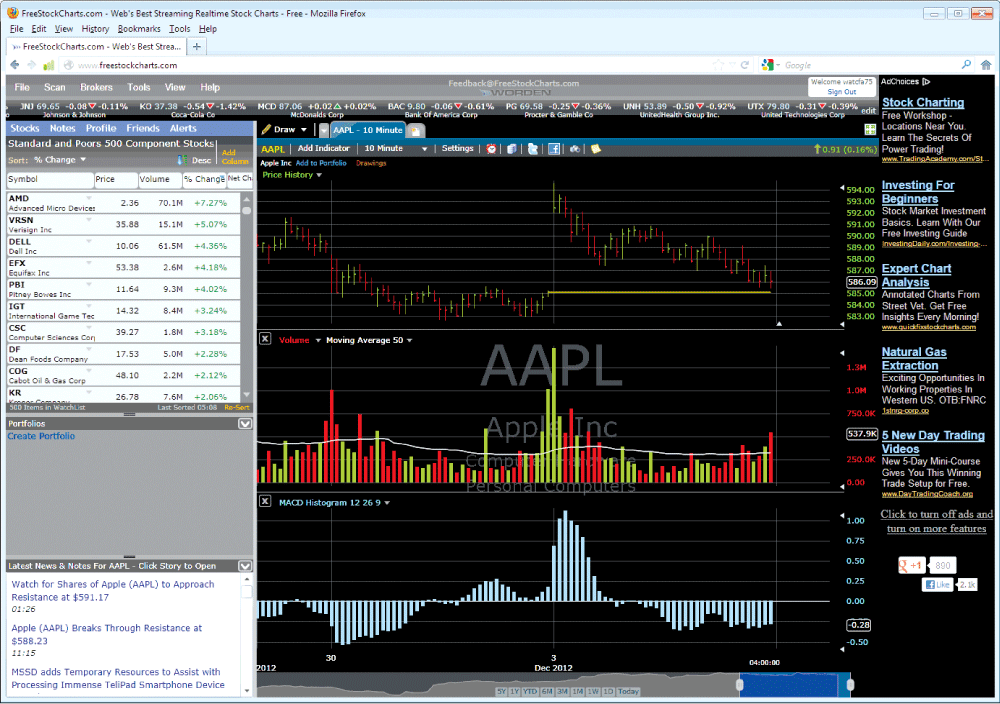Toggle Desc sort order

[201, 160]
